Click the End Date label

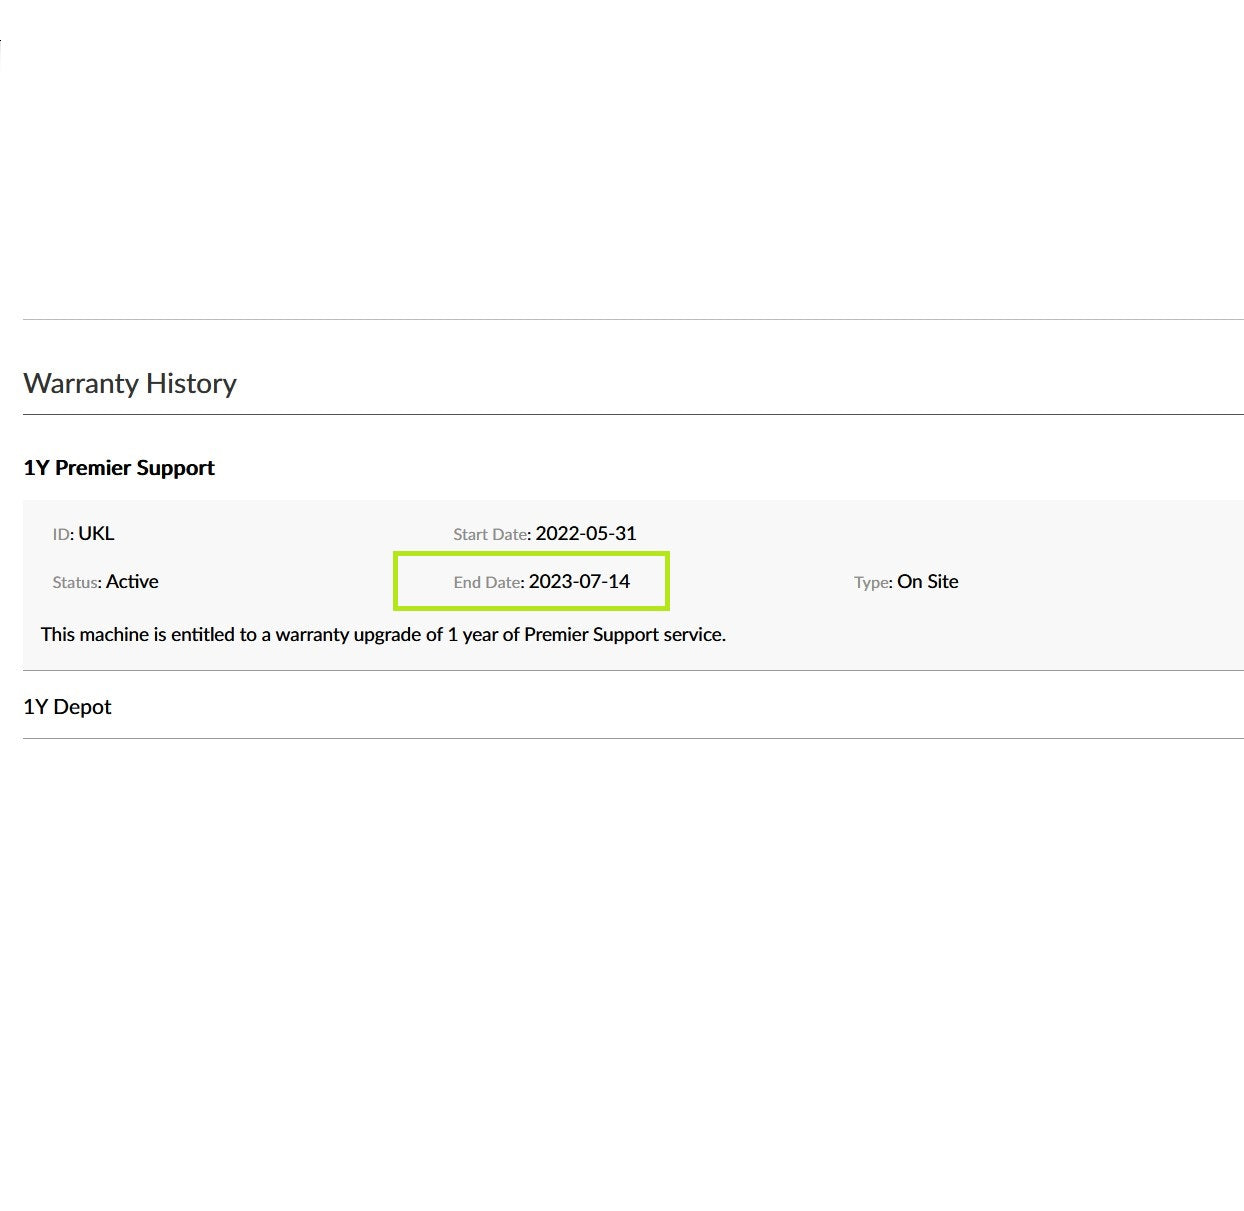click(488, 582)
